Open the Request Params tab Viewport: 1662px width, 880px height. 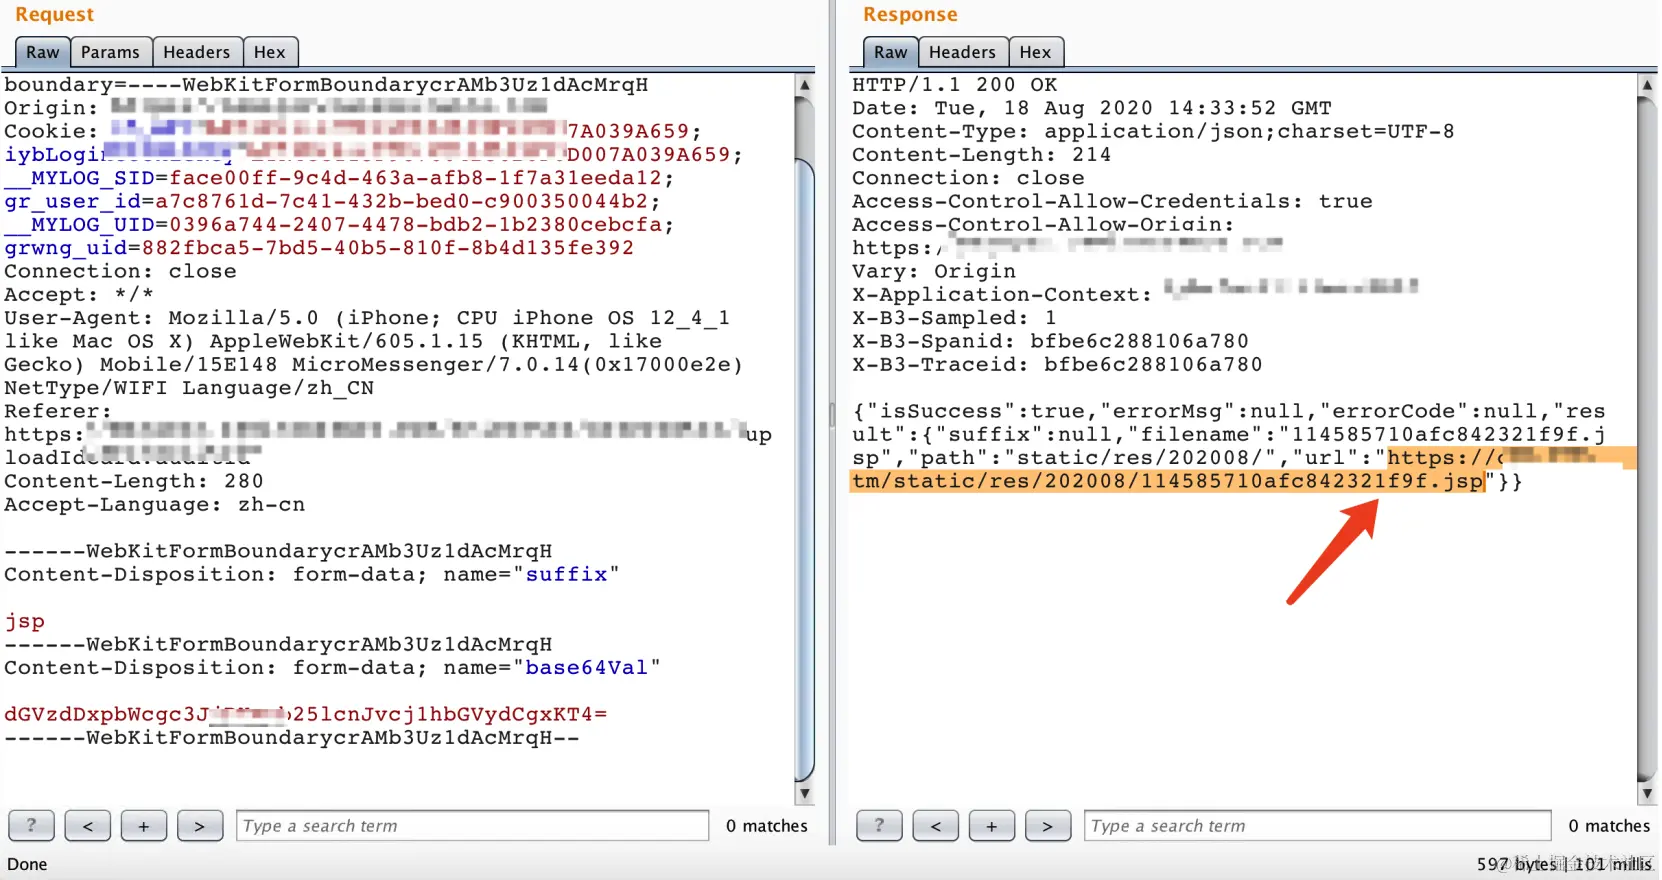110,52
